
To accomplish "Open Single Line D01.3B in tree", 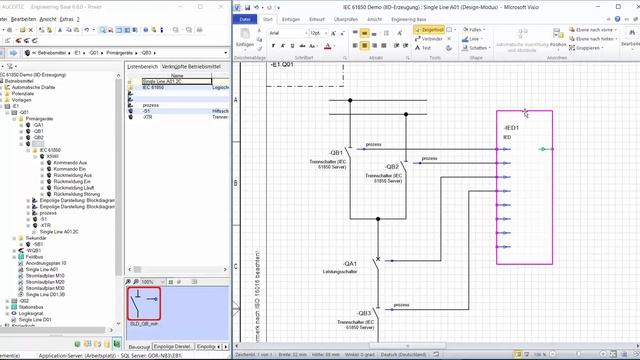I will (45, 294).
